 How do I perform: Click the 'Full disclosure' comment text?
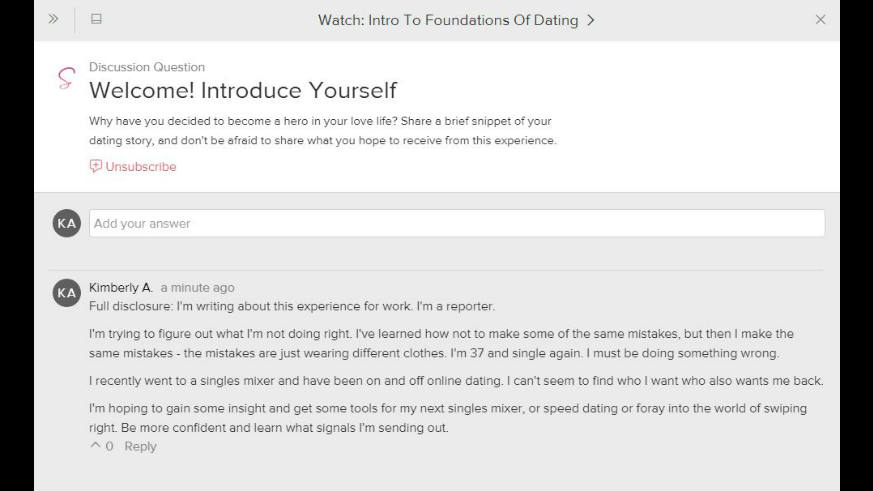[x=292, y=306]
